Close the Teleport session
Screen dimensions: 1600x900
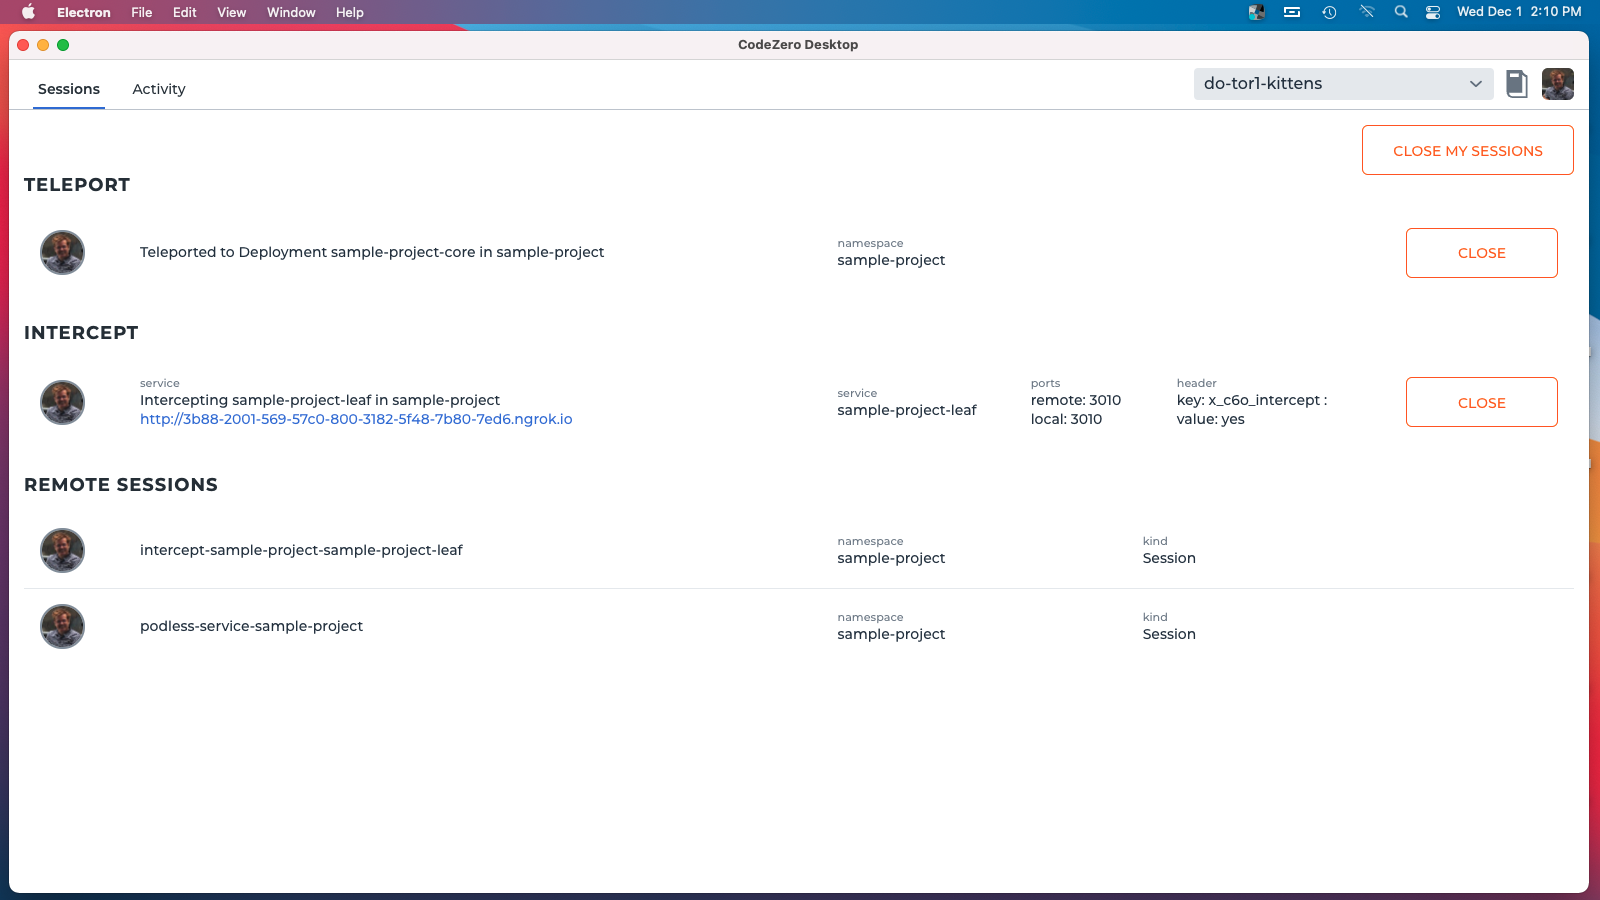click(1481, 253)
